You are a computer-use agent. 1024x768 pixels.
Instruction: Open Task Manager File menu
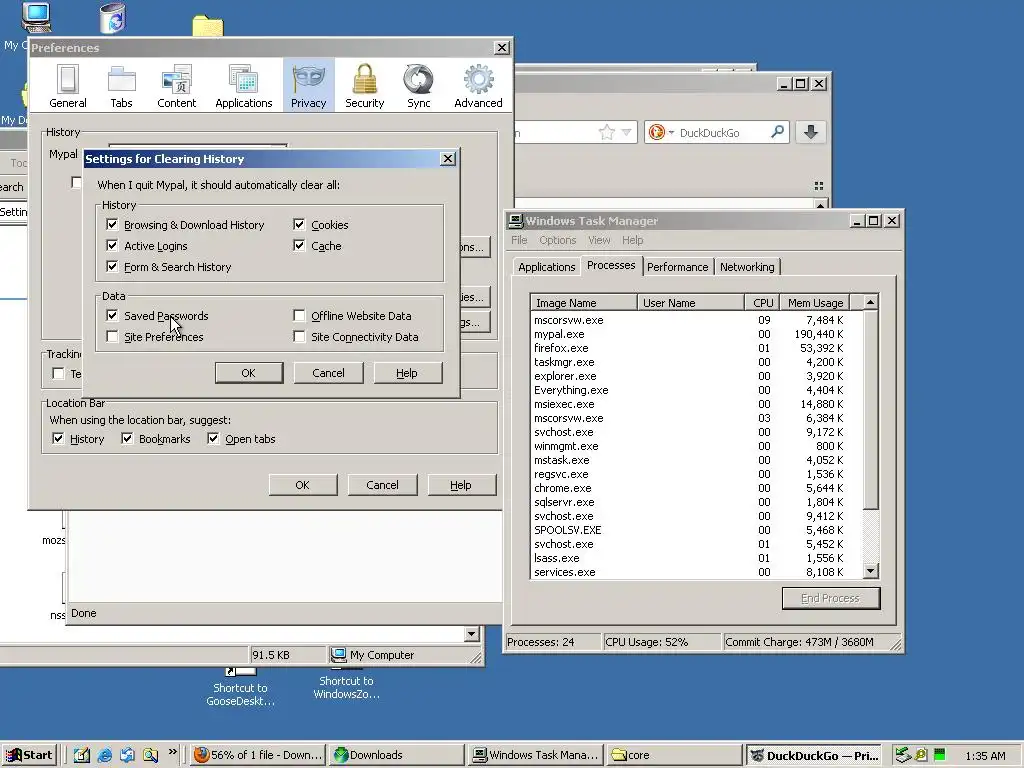519,240
